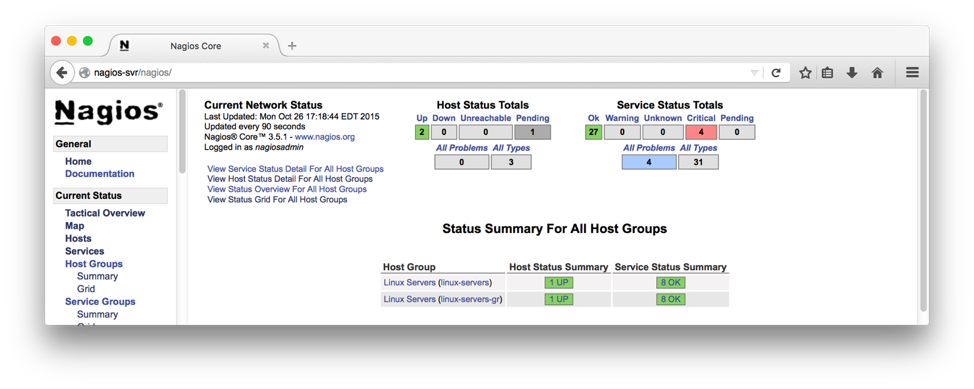Open the downloads arrow icon
974x389 pixels.
point(852,73)
